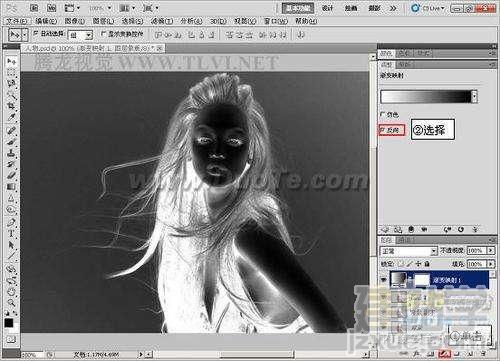Select the Zoom tool
This screenshot has height=361, width=500.
(11, 303)
